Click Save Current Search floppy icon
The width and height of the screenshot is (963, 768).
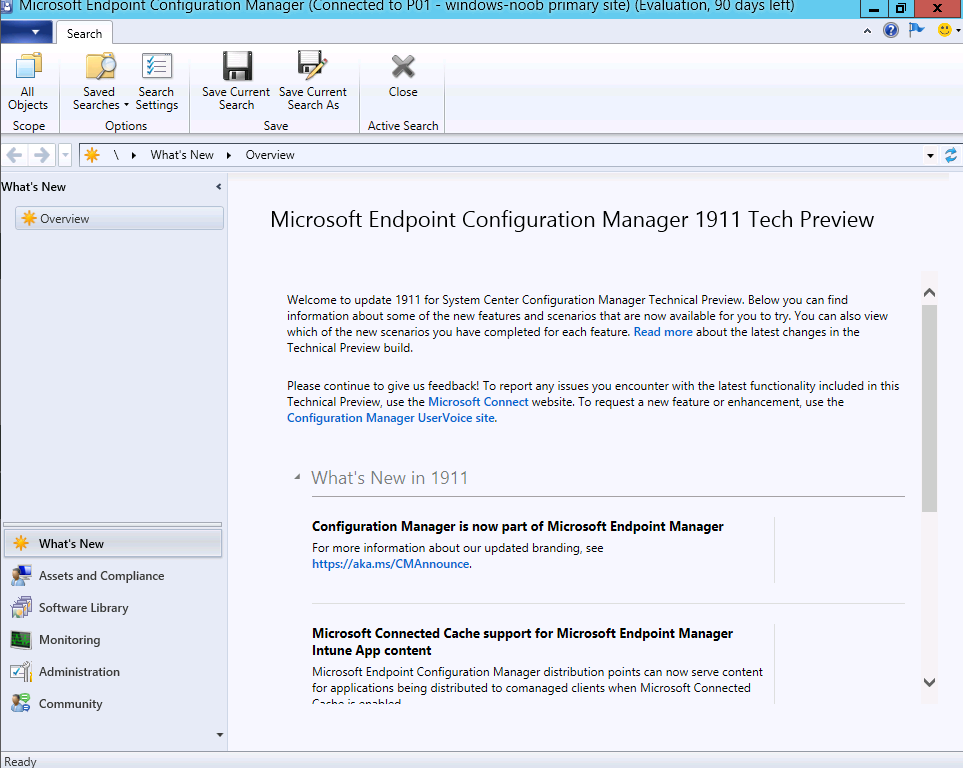pyautogui.click(x=236, y=66)
